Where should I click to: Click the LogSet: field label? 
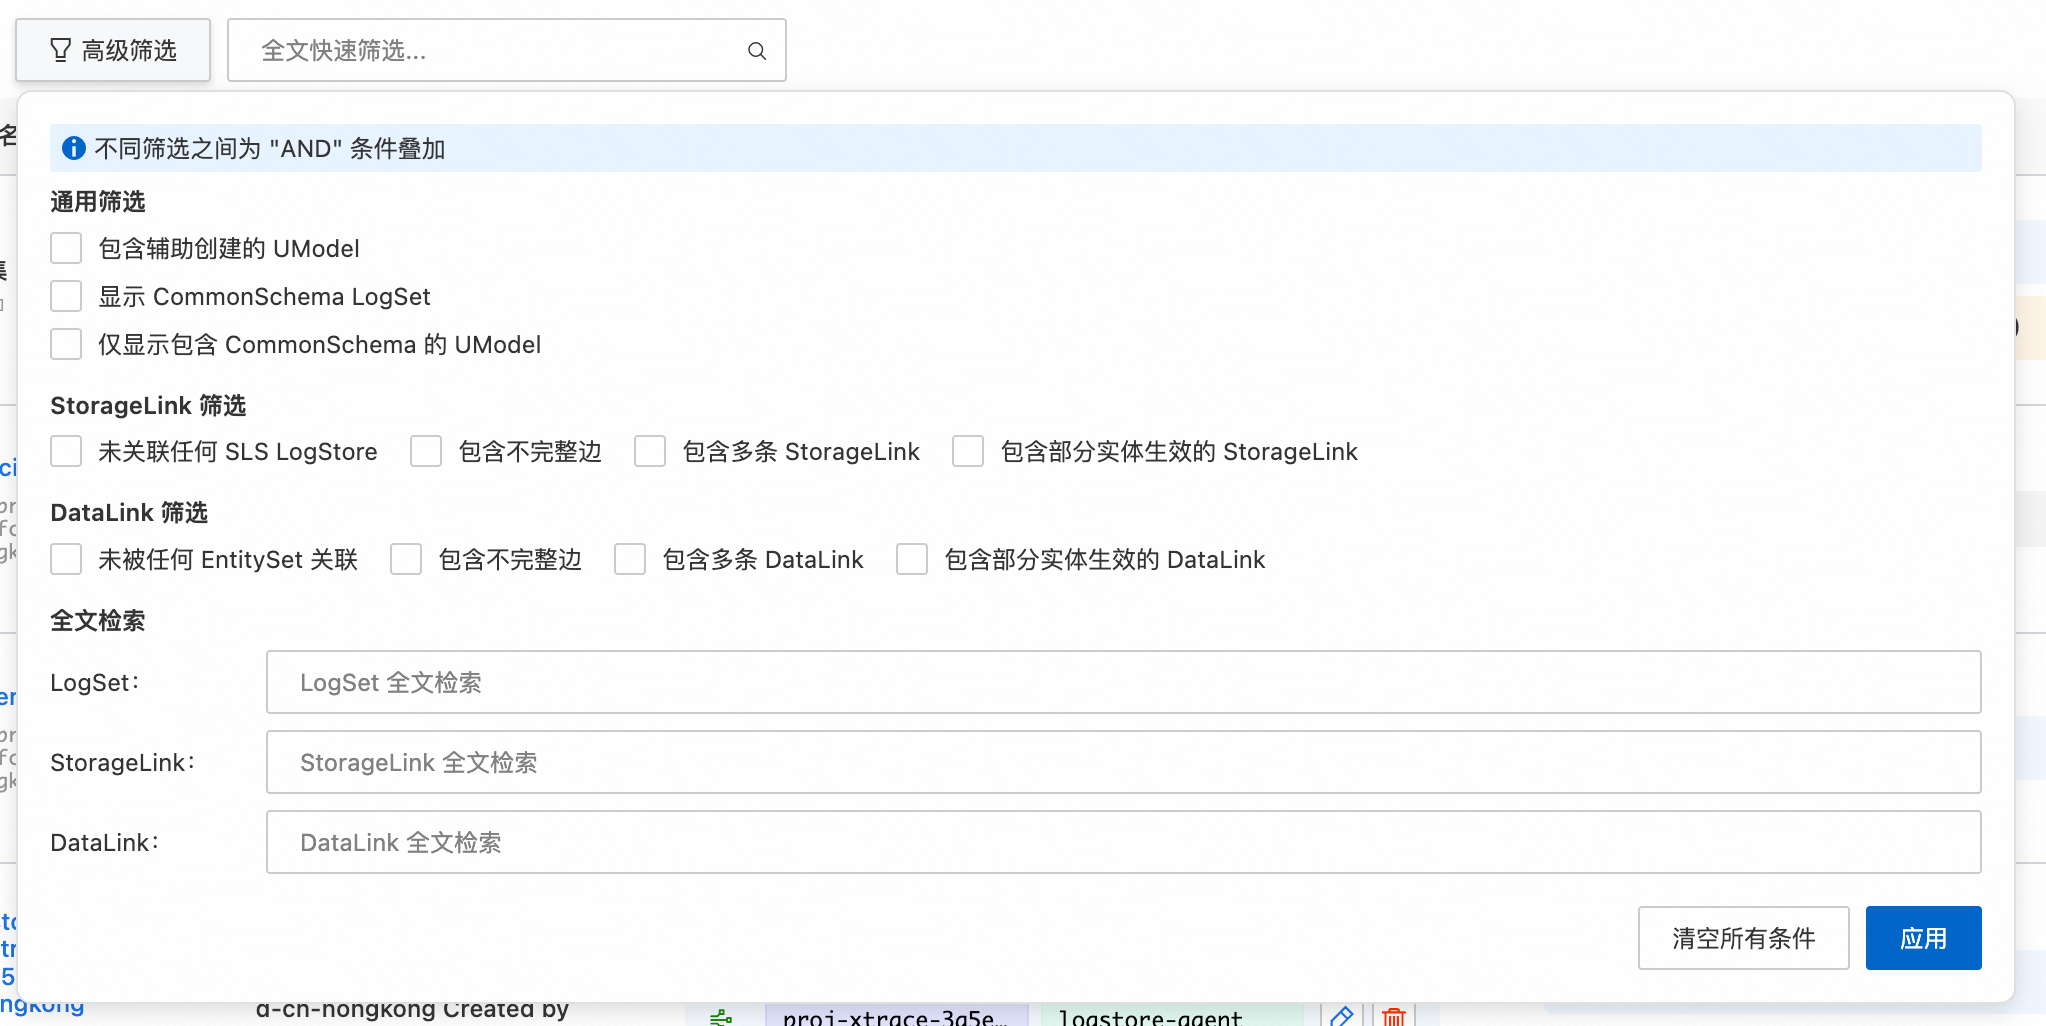(x=95, y=683)
